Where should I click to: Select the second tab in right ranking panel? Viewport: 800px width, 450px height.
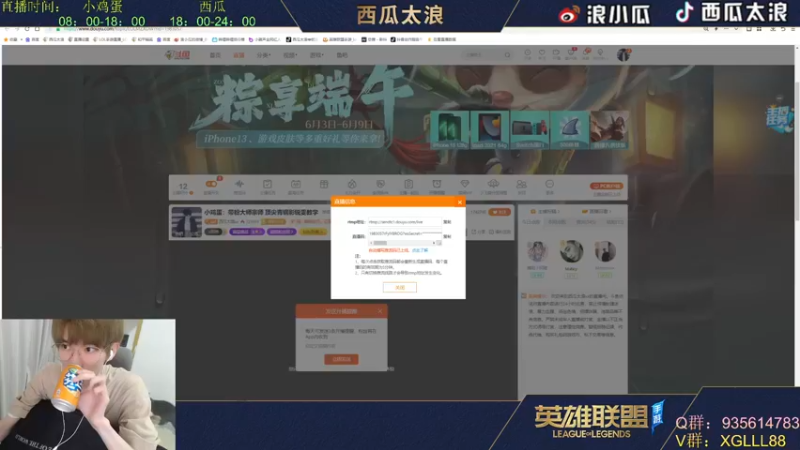(x=557, y=222)
